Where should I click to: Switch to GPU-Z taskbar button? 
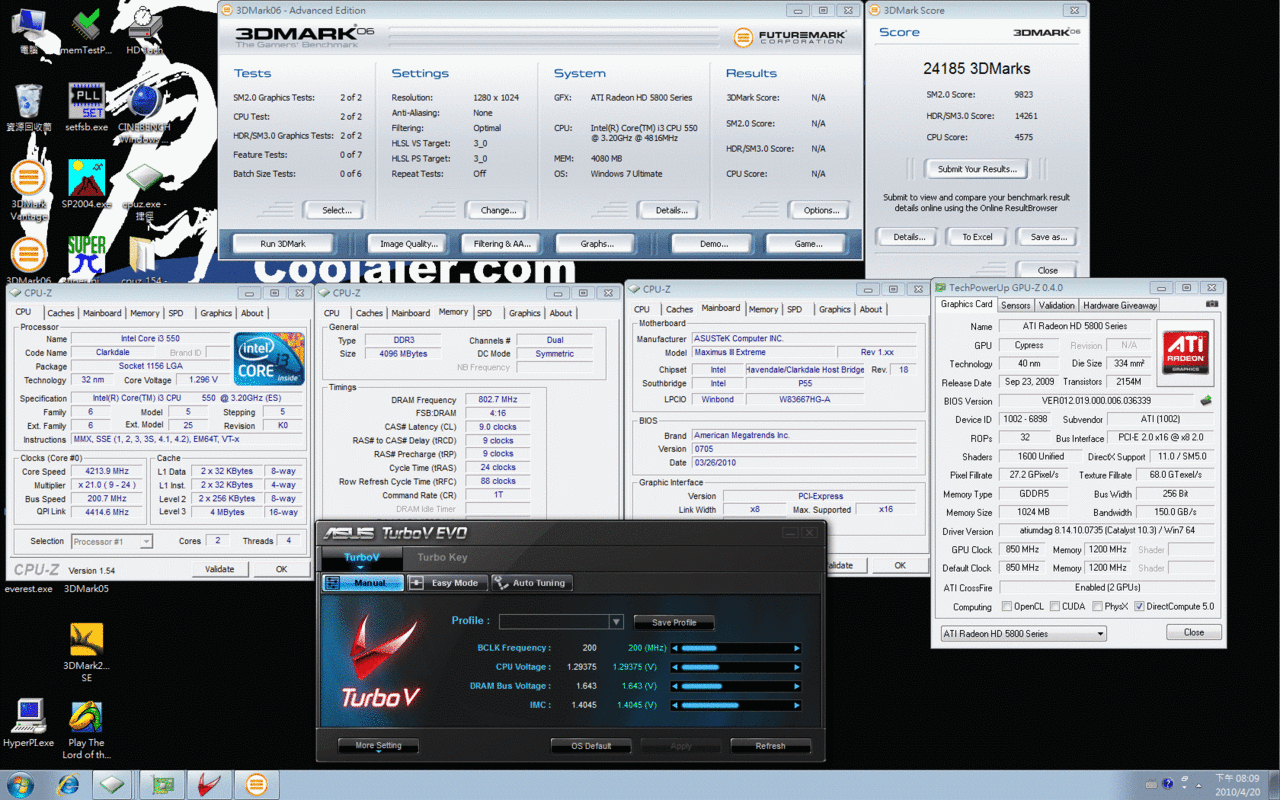161,785
